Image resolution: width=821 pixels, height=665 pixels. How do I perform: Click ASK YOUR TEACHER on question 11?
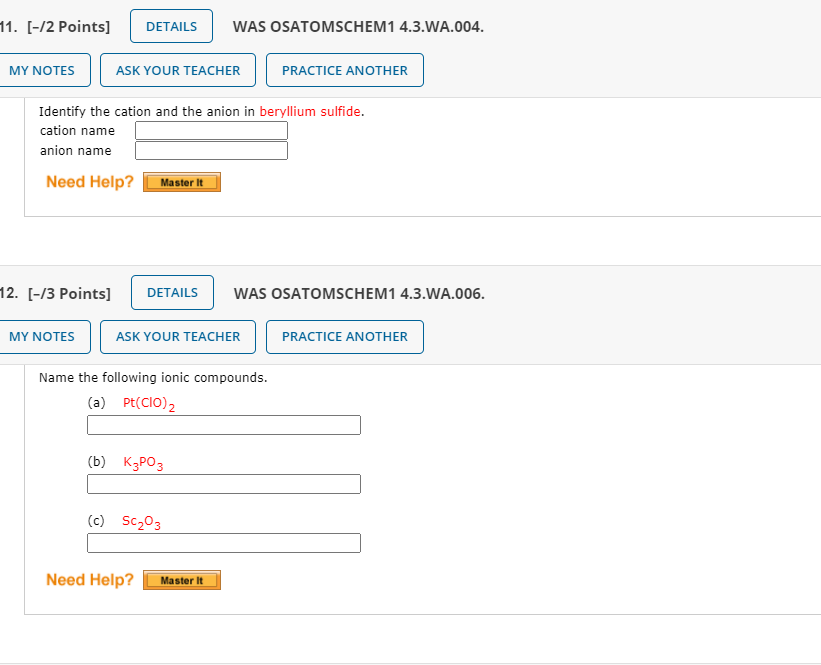pos(177,70)
